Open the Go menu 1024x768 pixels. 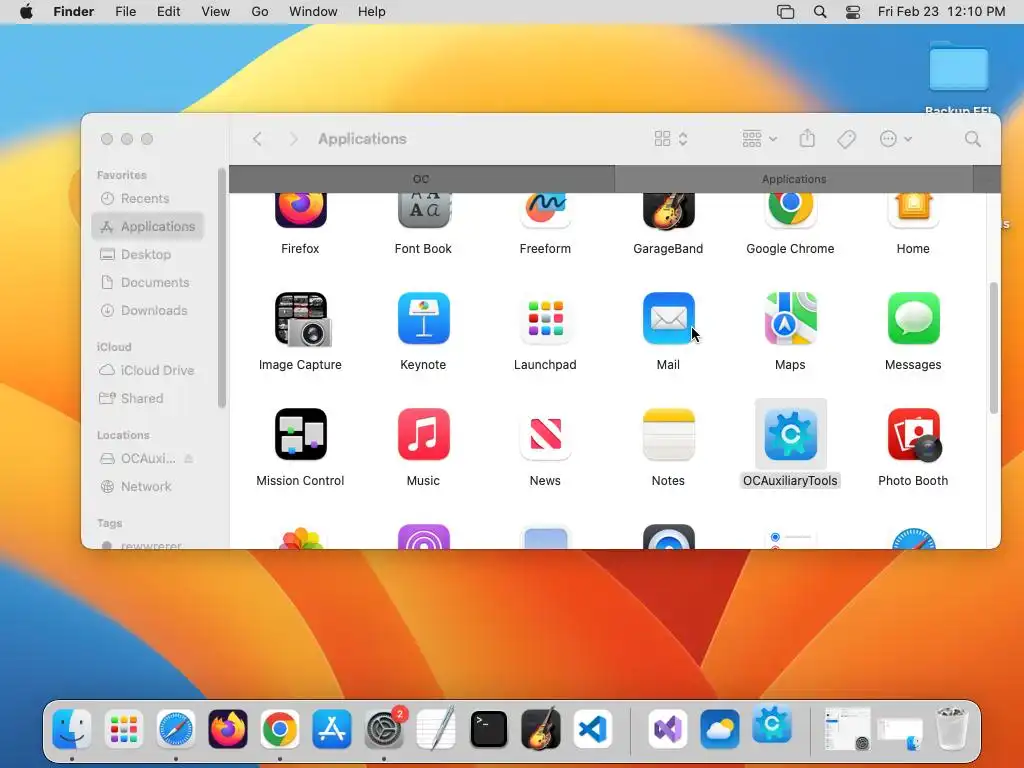[x=260, y=12]
